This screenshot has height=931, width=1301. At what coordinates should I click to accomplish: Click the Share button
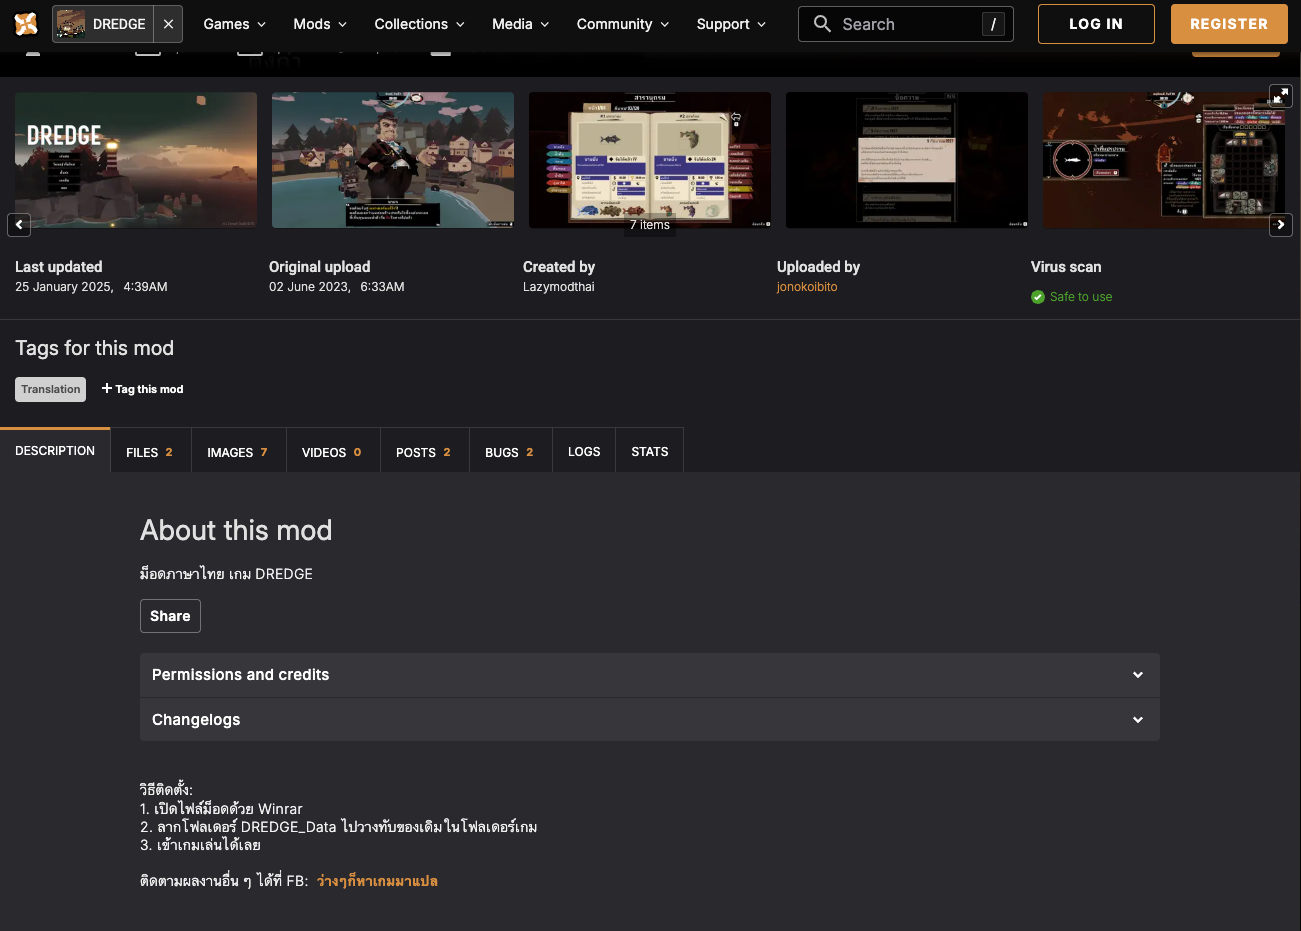click(x=170, y=616)
